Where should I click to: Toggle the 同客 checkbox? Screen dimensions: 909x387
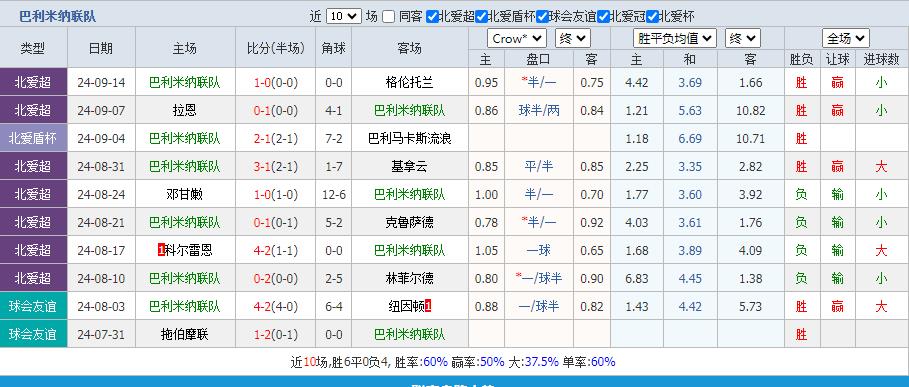point(388,16)
